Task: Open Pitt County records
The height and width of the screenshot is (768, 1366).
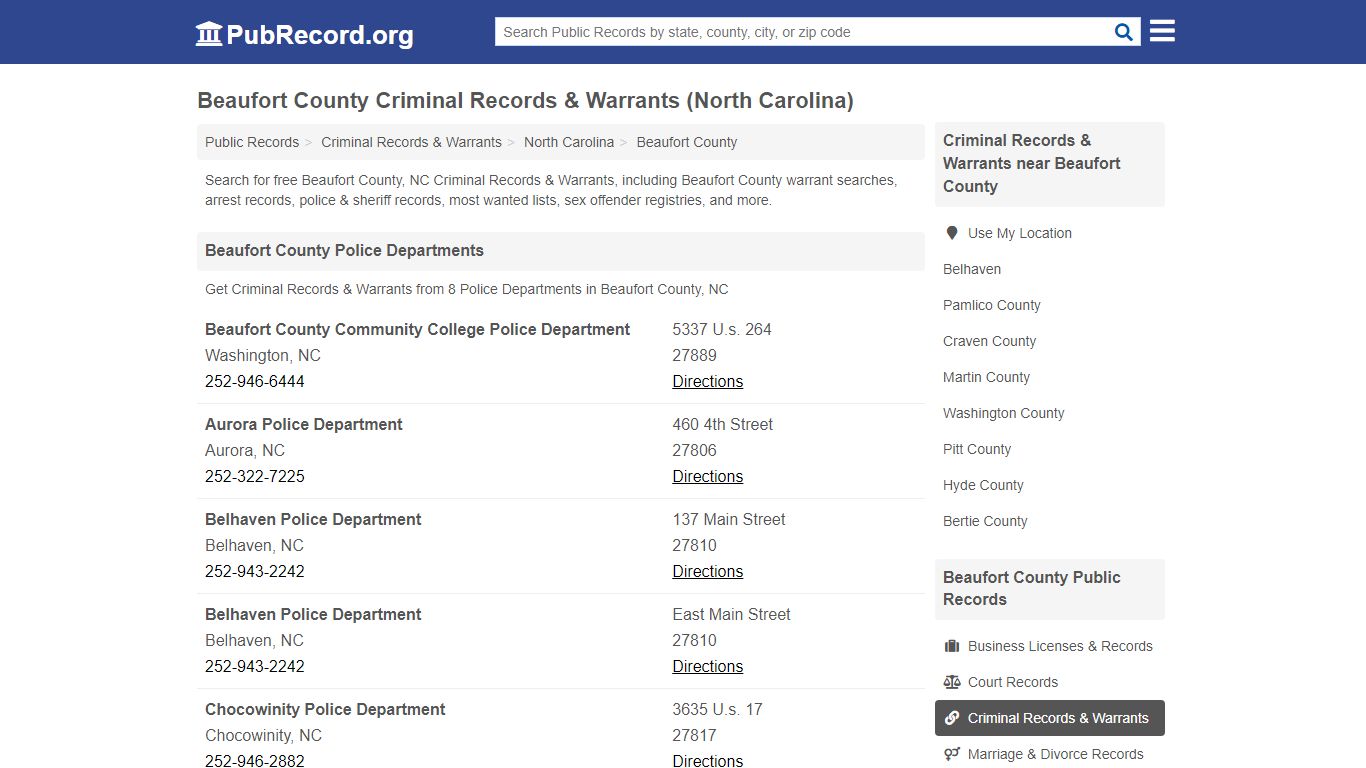Action: (977, 449)
